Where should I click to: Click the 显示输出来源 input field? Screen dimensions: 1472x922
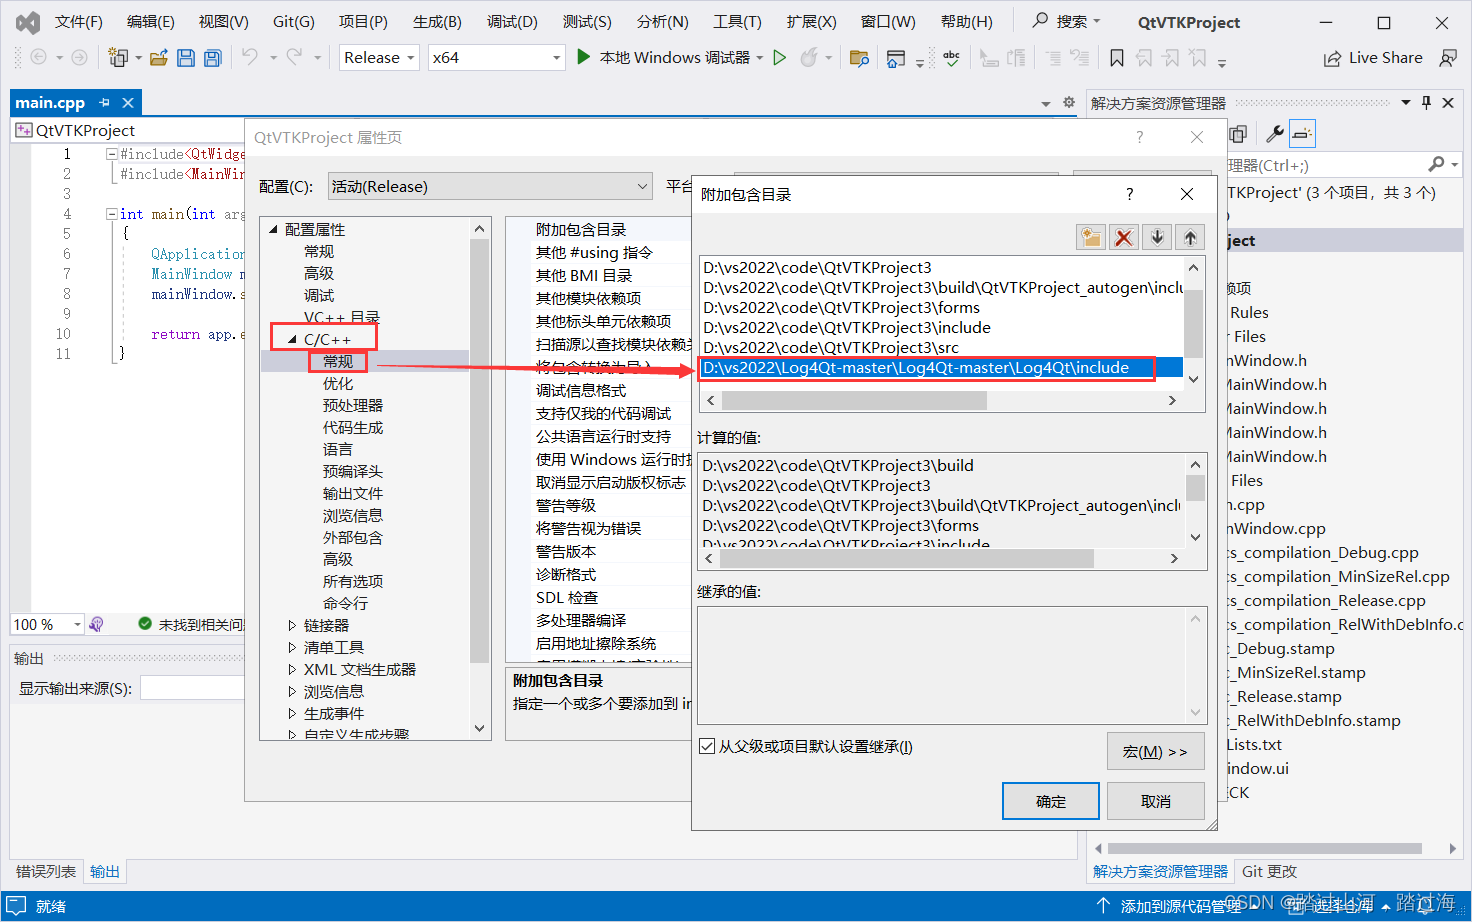tap(192, 688)
